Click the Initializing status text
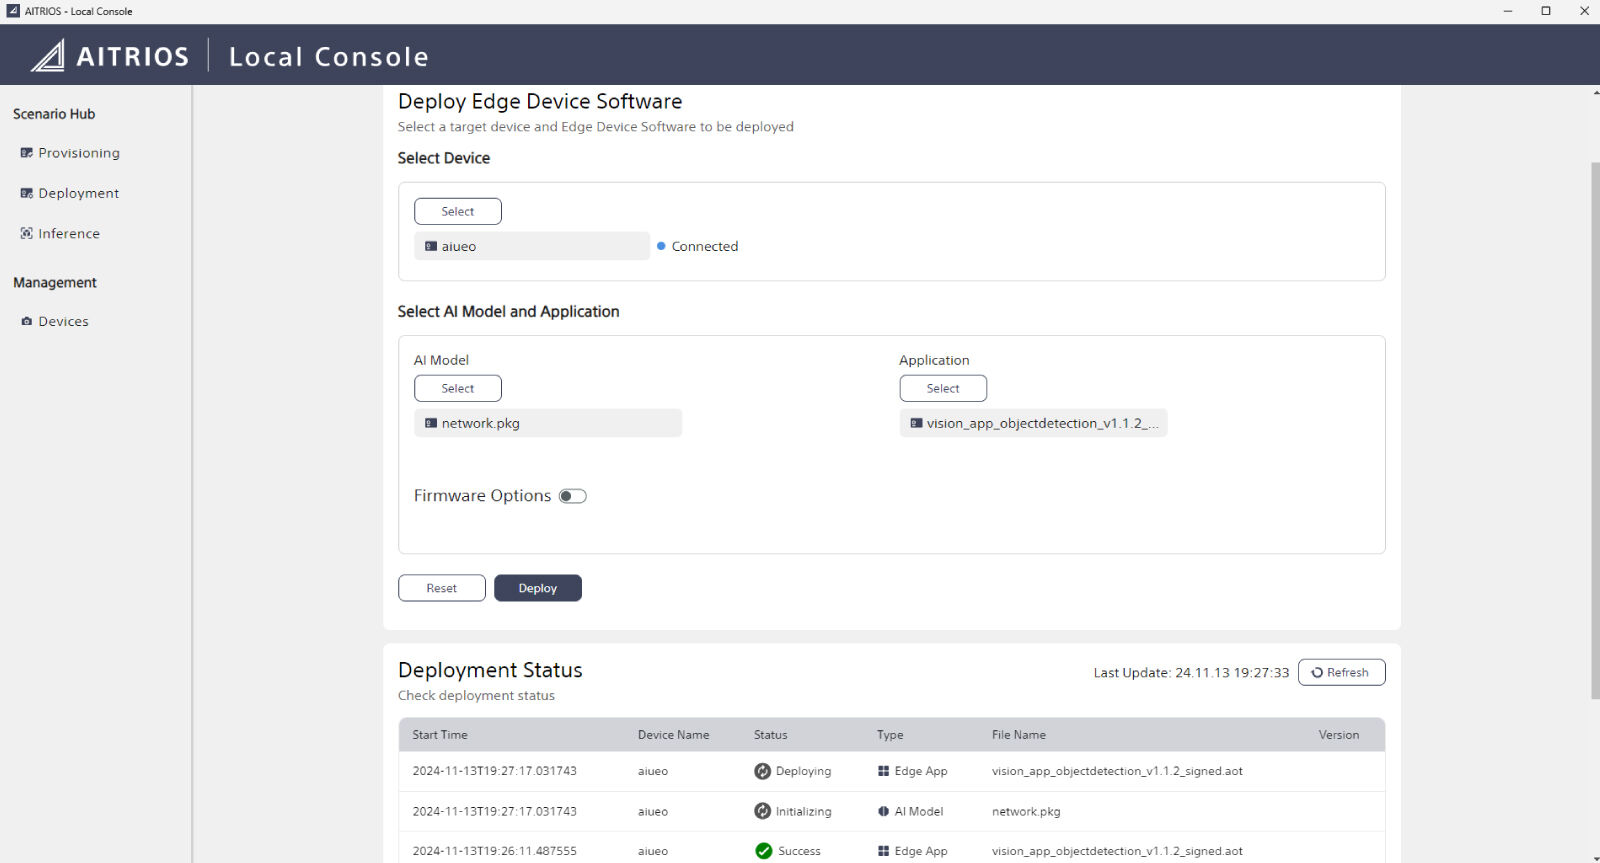This screenshot has width=1600, height=863. point(804,811)
